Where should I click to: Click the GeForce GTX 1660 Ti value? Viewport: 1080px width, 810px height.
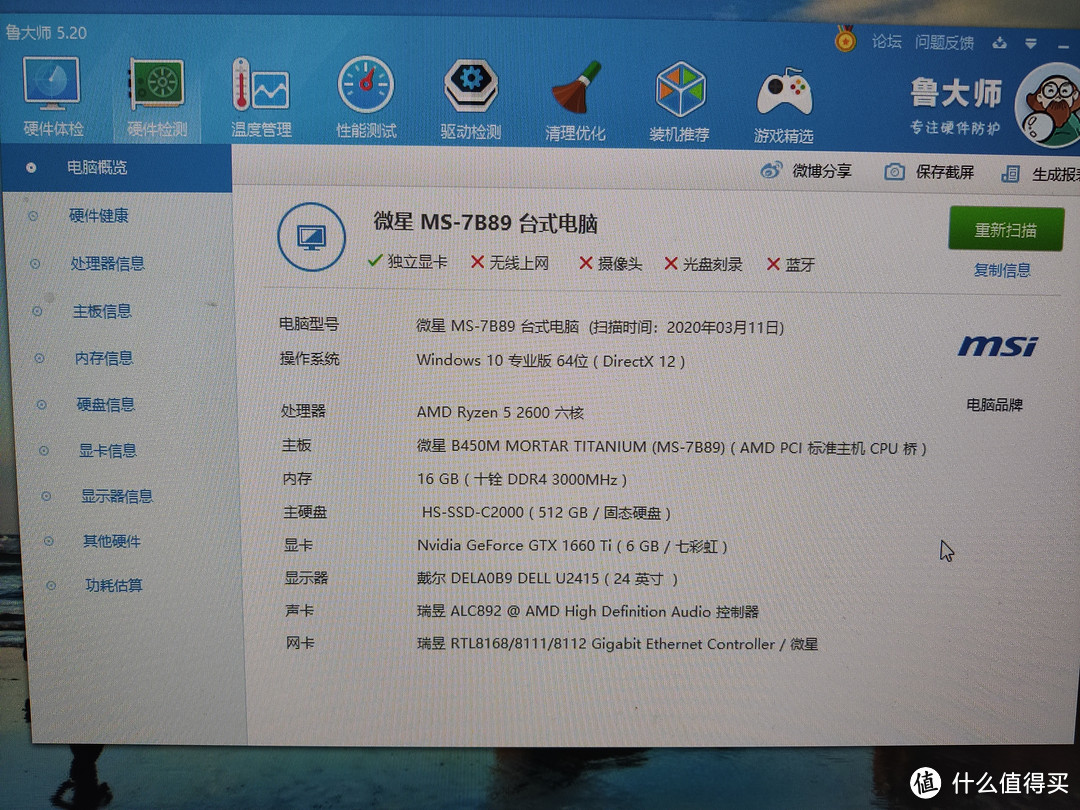point(572,546)
